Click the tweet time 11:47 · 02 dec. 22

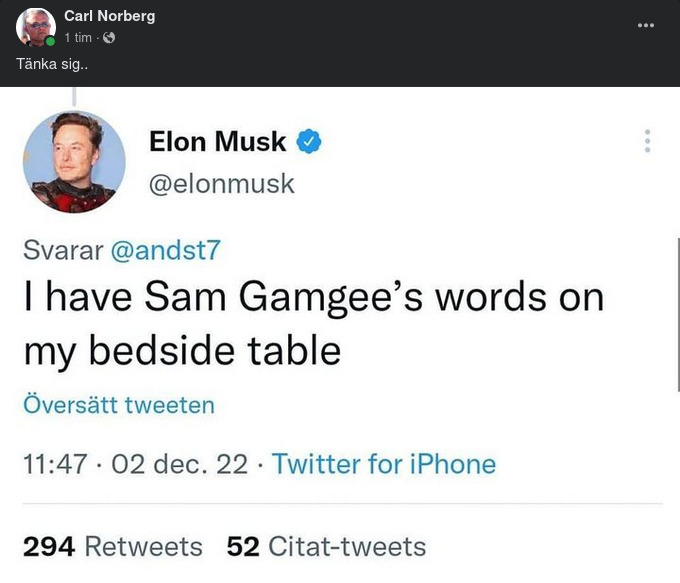tap(135, 464)
